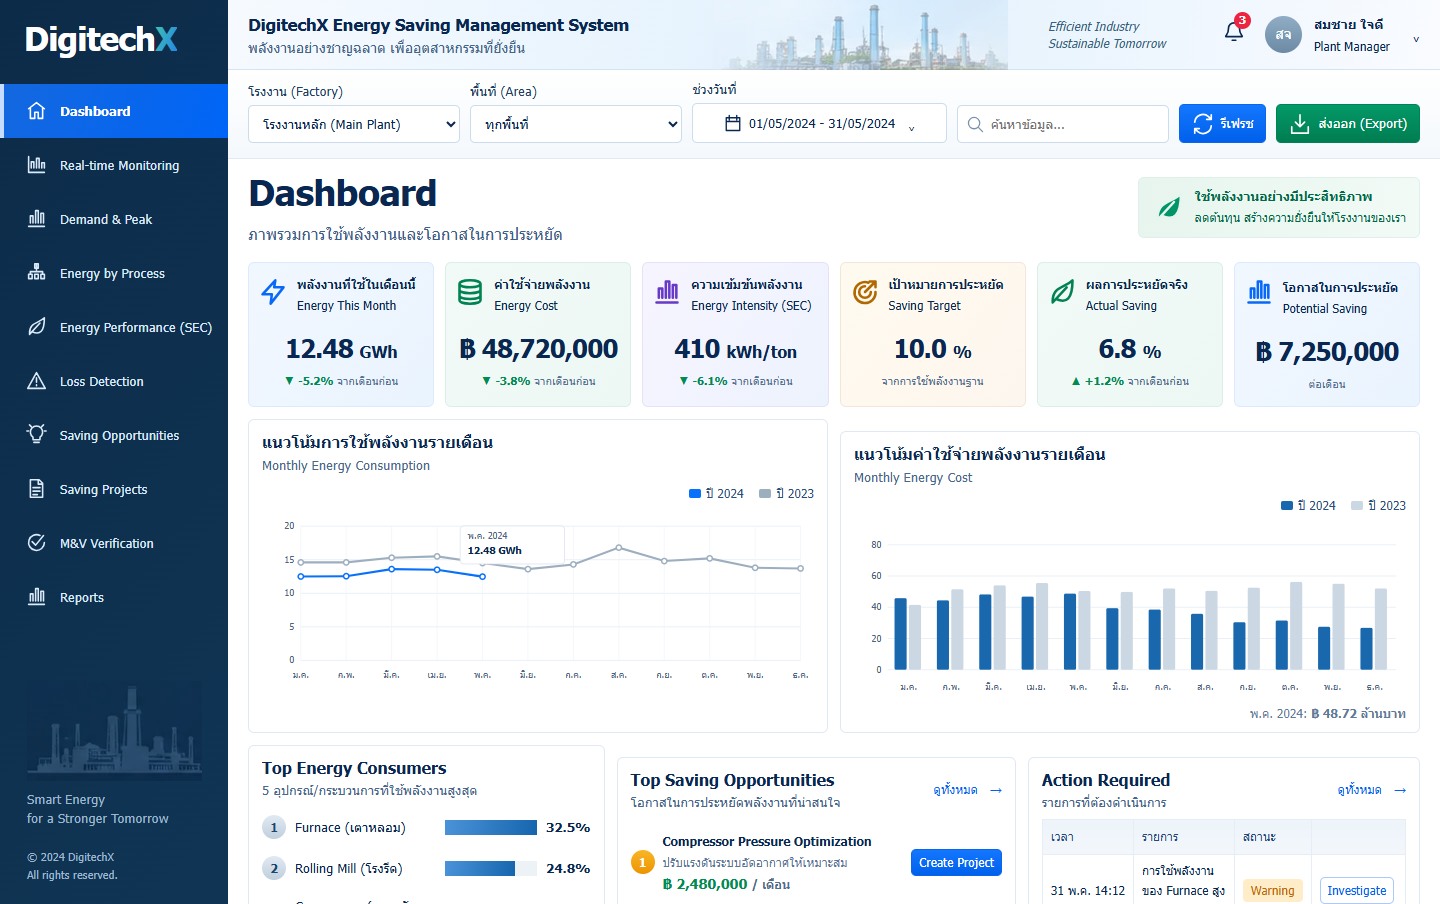Click the Energy Cost database icon

470,292
